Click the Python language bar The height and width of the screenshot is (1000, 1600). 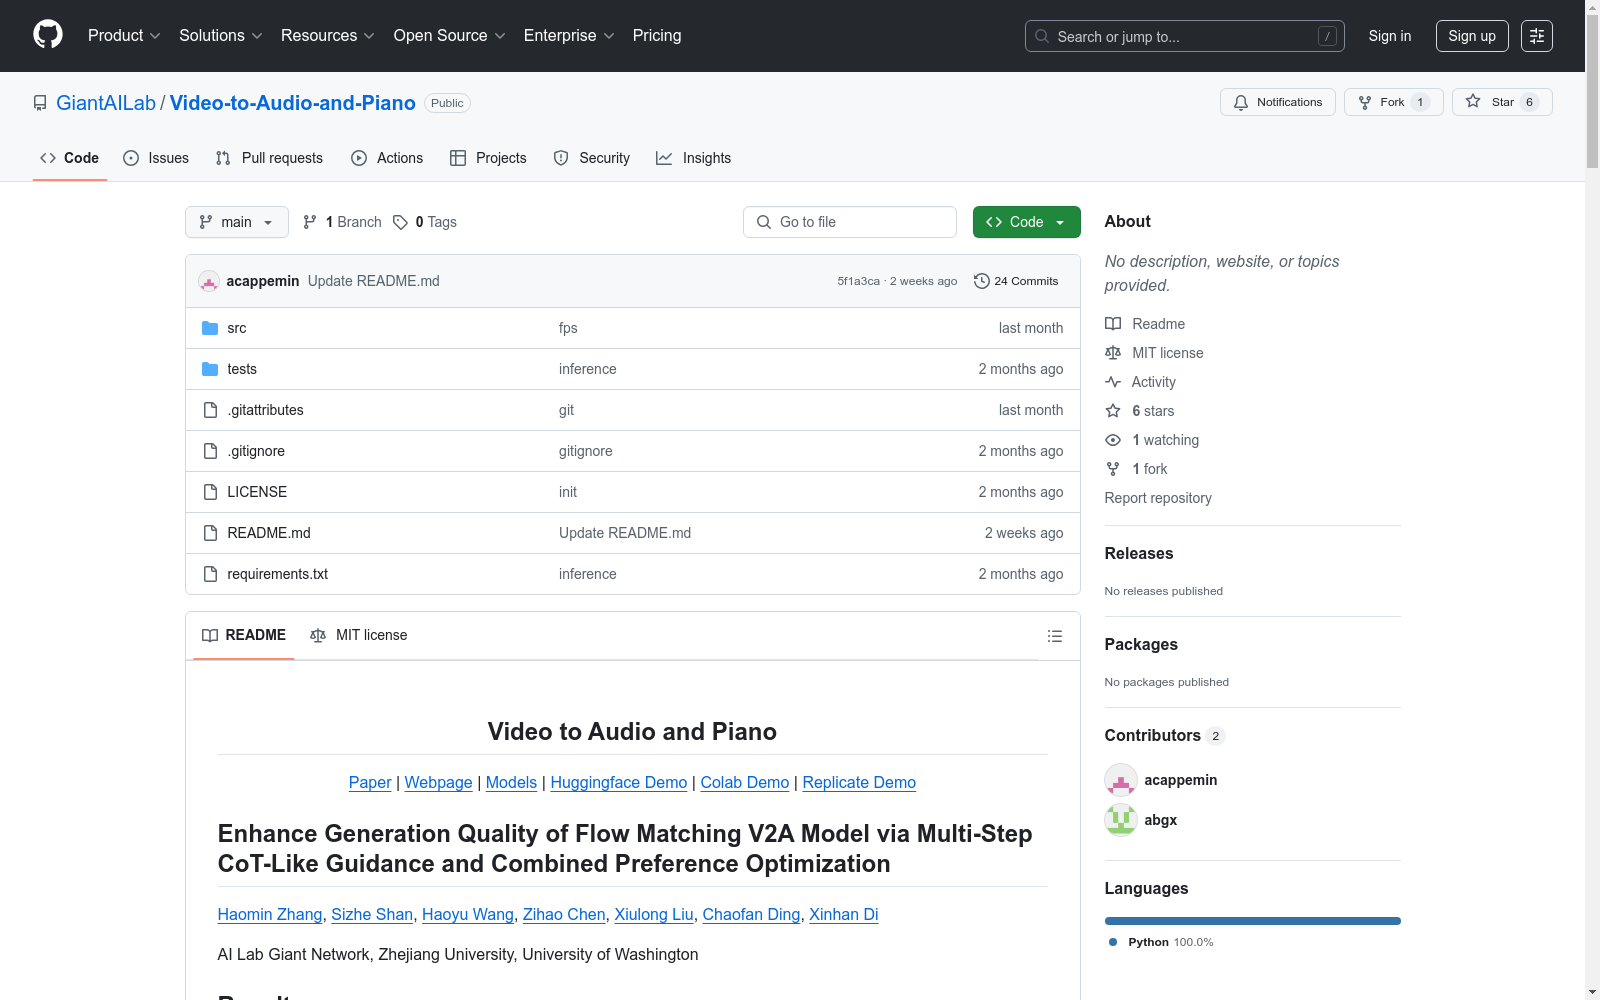click(x=1253, y=921)
